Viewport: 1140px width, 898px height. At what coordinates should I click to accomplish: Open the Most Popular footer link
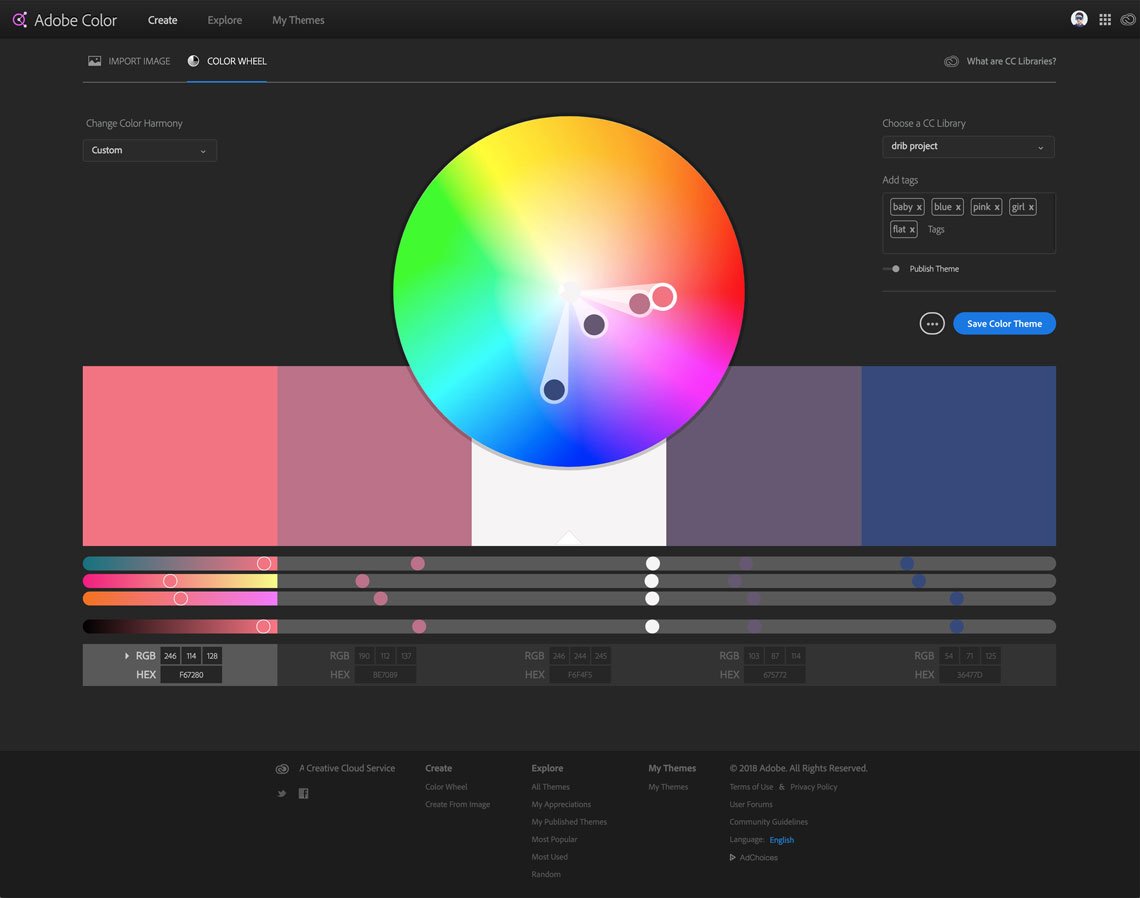coord(554,839)
